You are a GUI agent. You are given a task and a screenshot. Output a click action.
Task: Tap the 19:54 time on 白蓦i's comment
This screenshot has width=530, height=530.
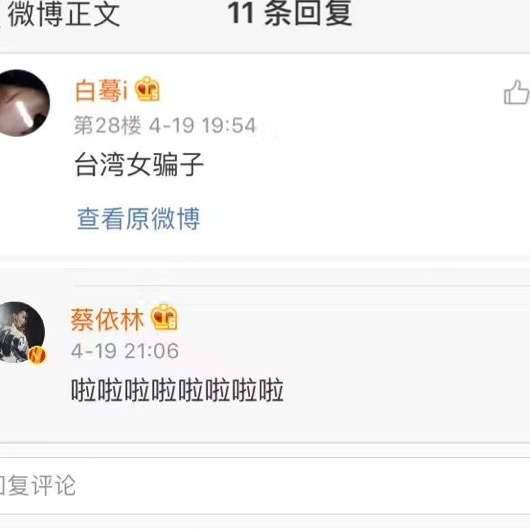click(229, 125)
